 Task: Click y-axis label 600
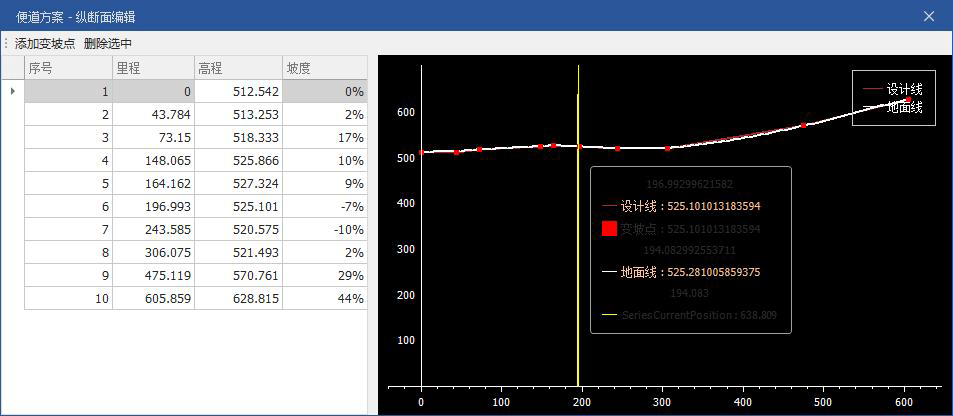point(405,112)
